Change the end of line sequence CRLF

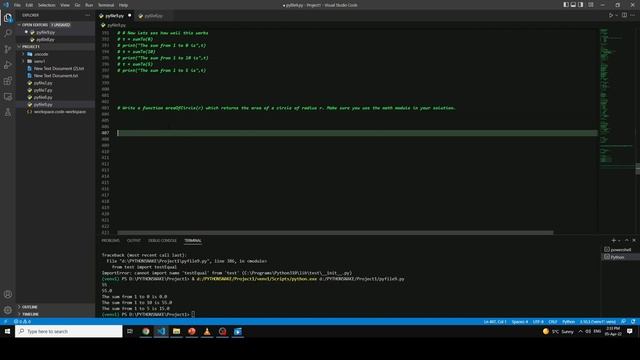(x=553, y=322)
